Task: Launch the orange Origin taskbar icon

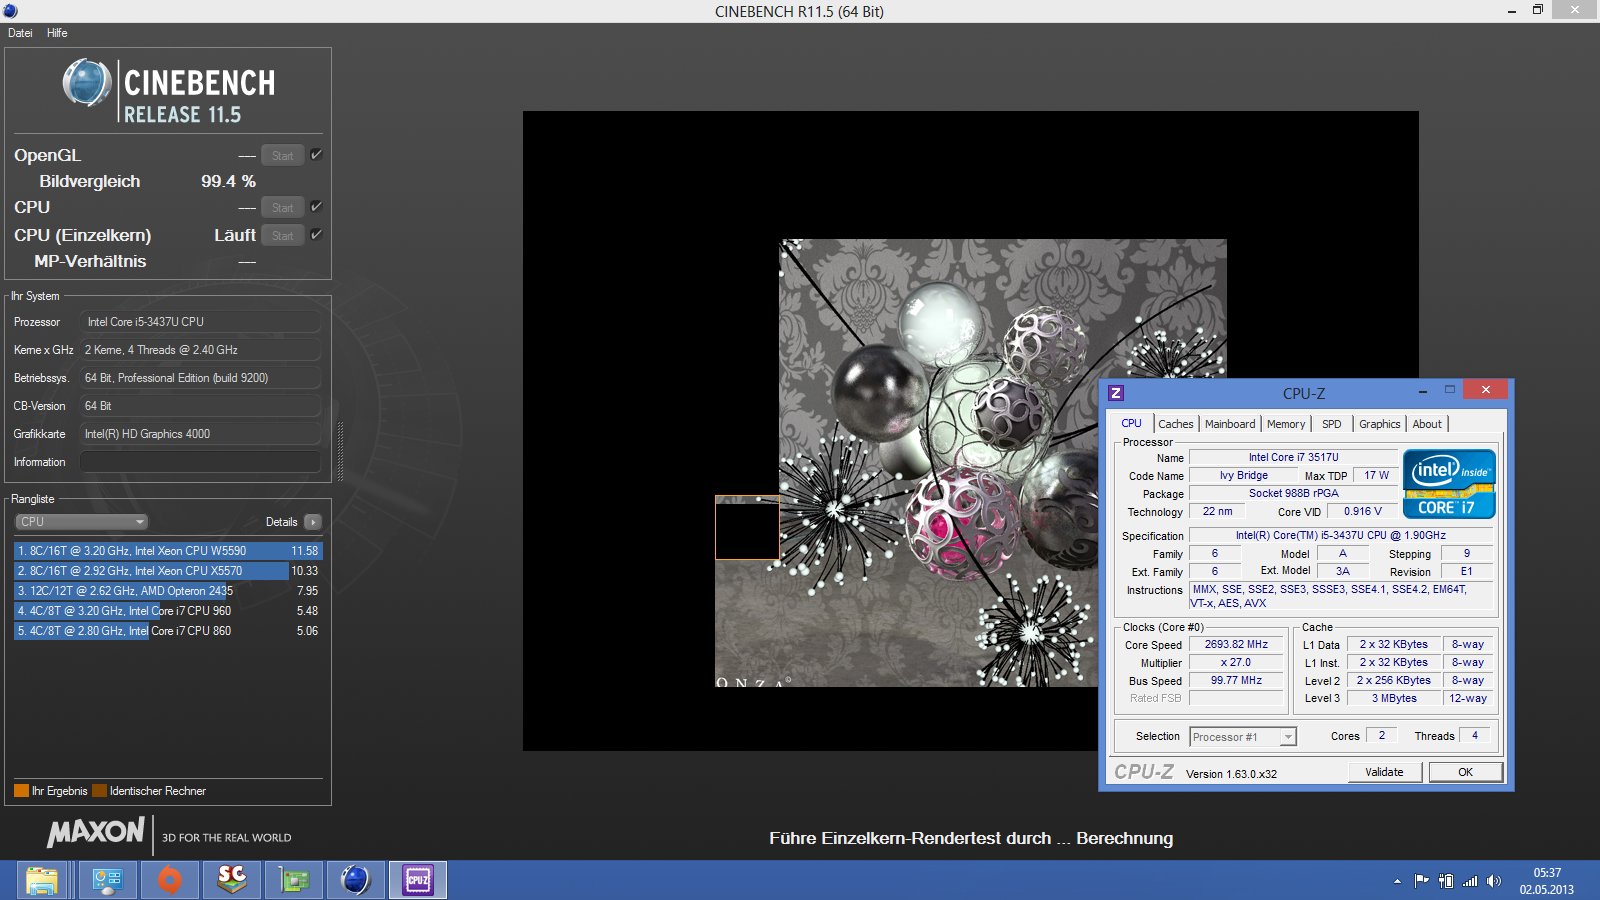Action: [170, 880]
